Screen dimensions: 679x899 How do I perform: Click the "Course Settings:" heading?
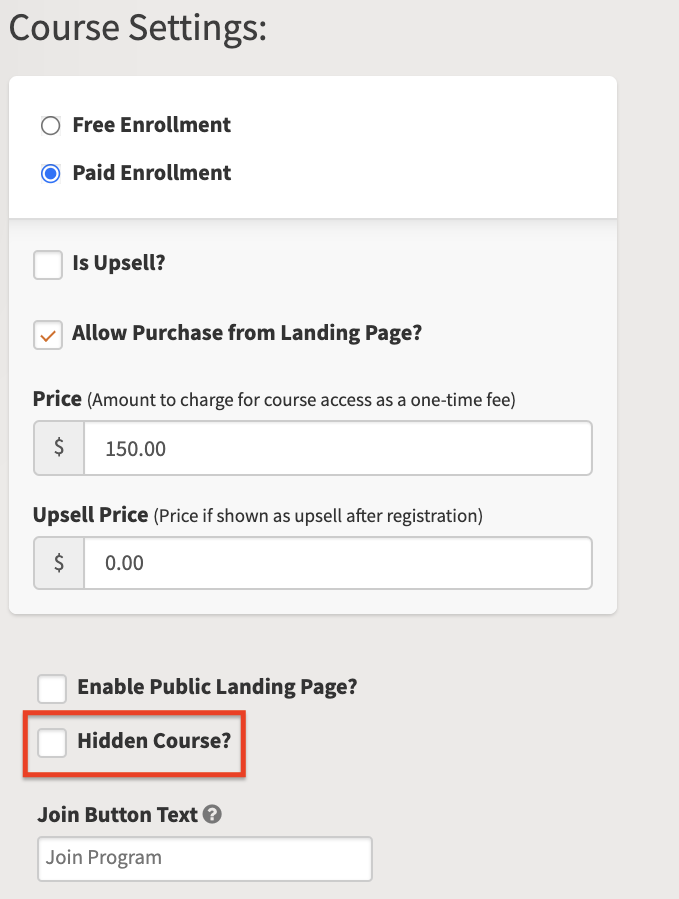[x=138, y=28]
